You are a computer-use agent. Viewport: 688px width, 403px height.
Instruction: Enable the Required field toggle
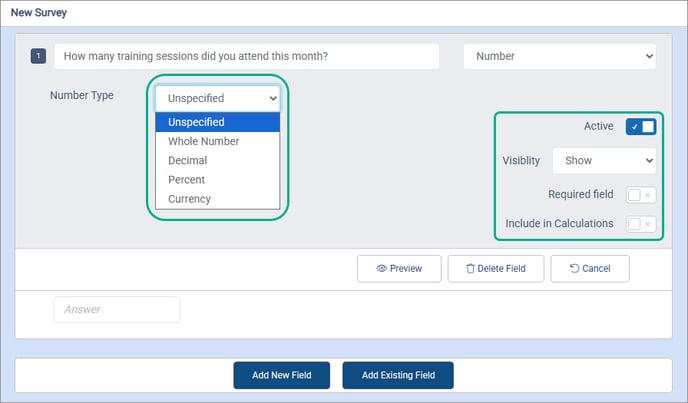(640, 195)
